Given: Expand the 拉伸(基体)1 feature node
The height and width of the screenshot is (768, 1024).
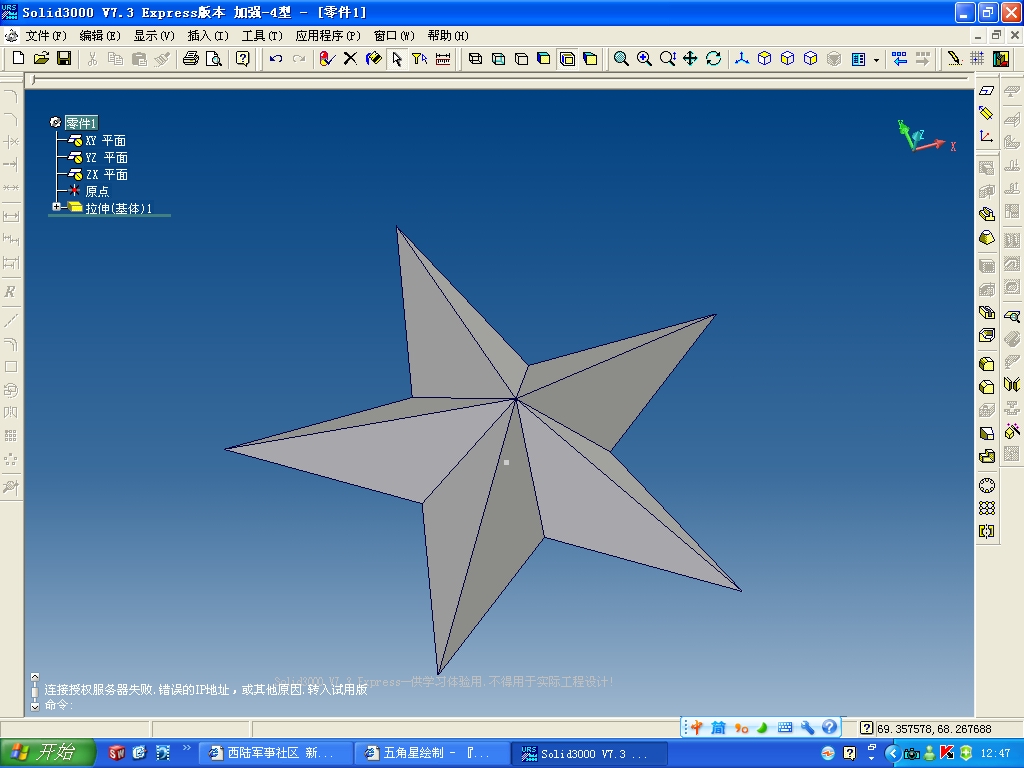Looking at the screenshot, I should [56, 206].
